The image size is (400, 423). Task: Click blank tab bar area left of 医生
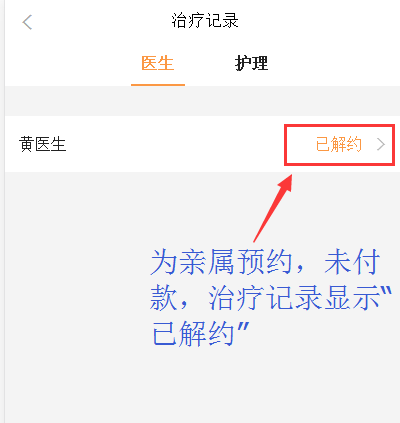[67, 63]
